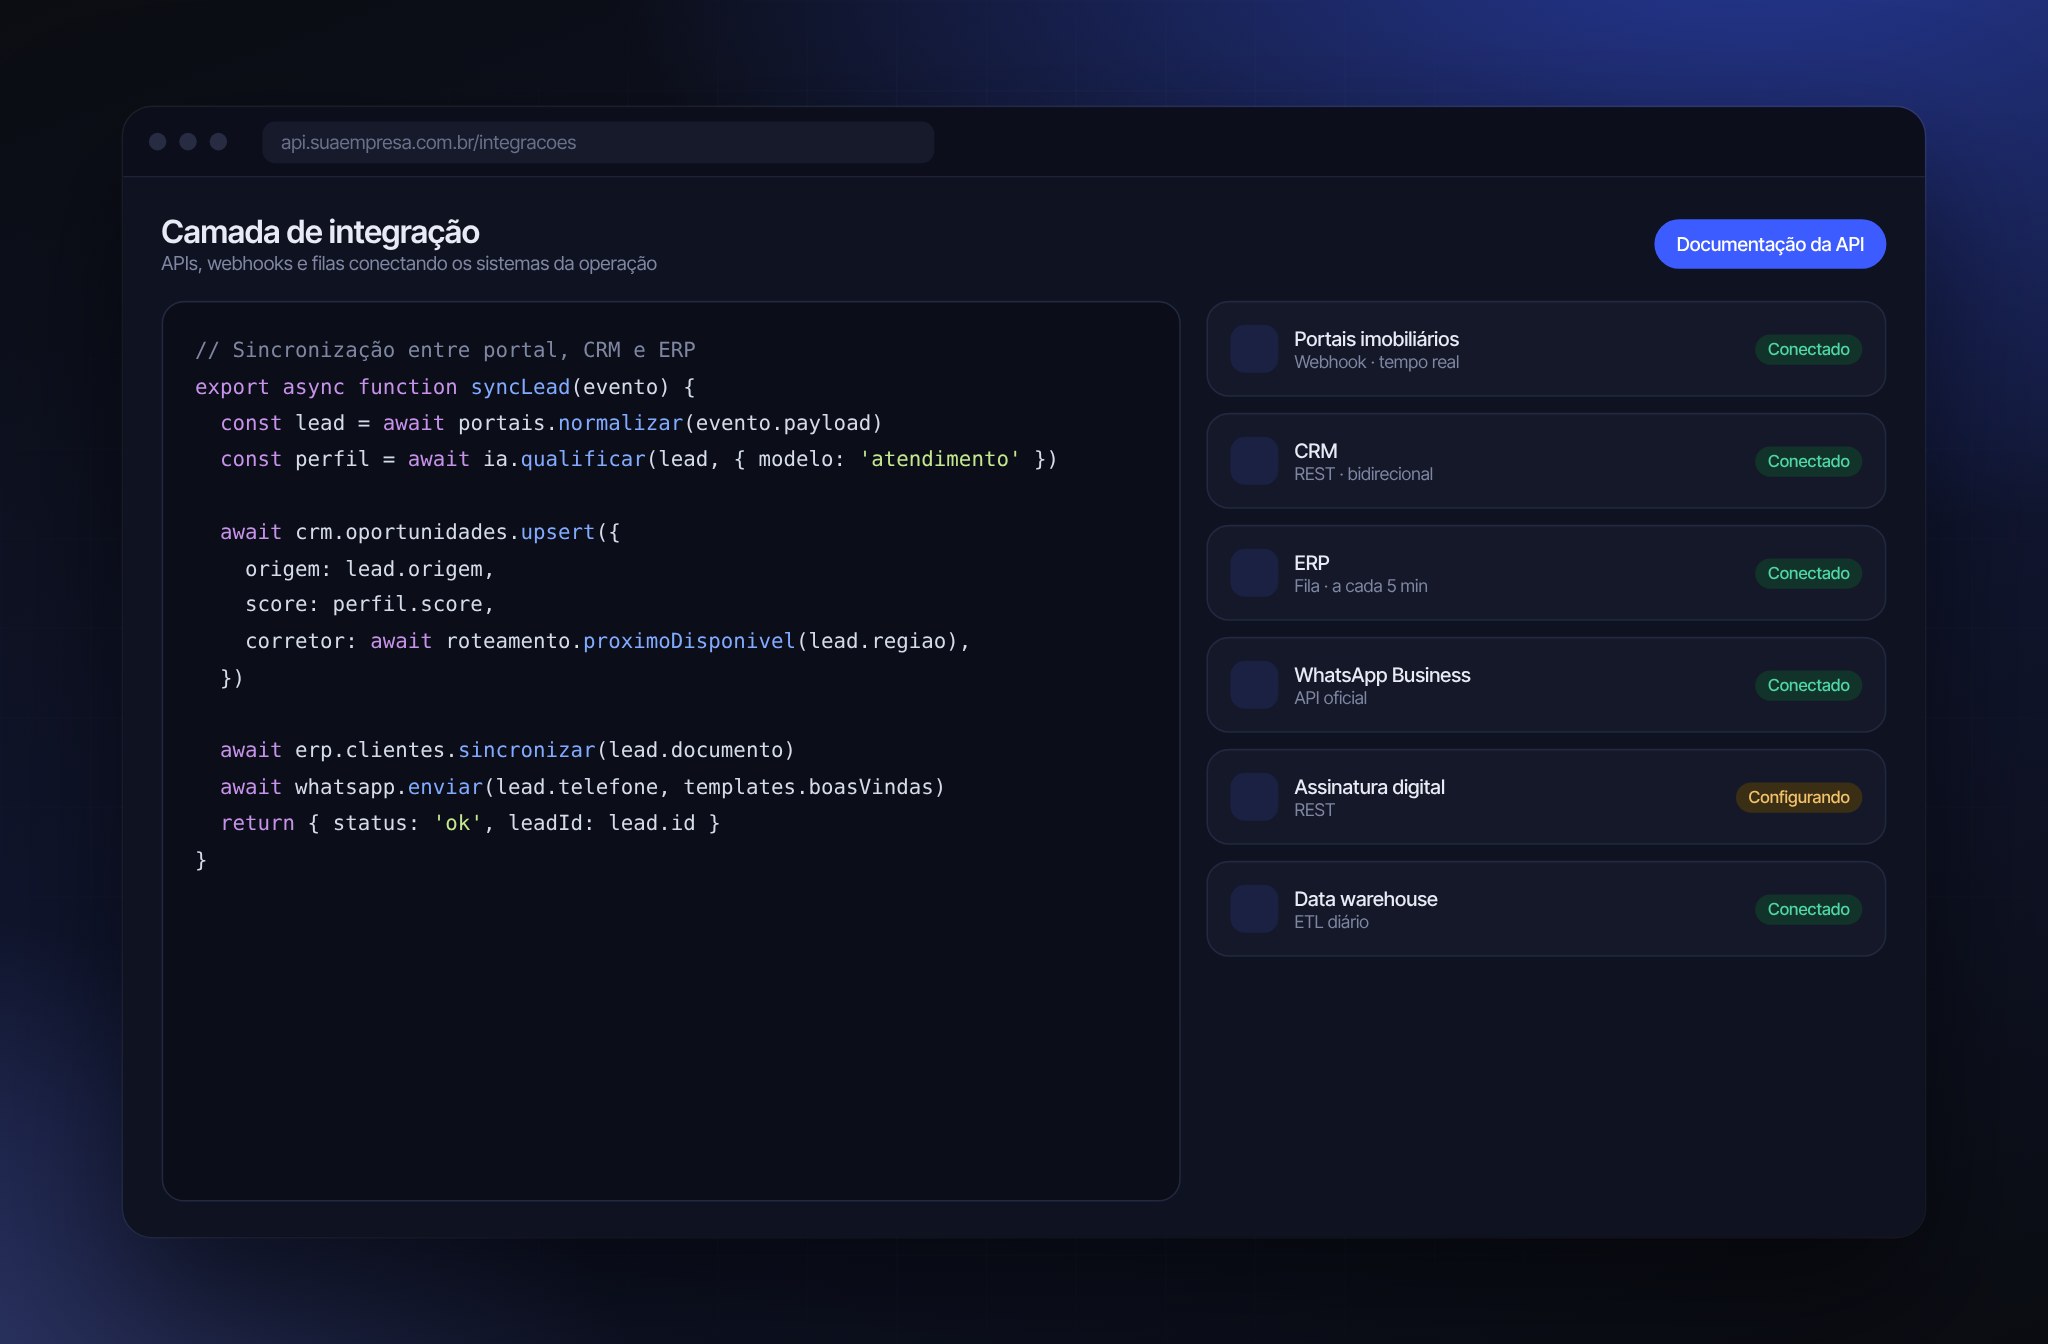
Task: Click the '// Sincronização entre portal' comment line
Action: 445,350
